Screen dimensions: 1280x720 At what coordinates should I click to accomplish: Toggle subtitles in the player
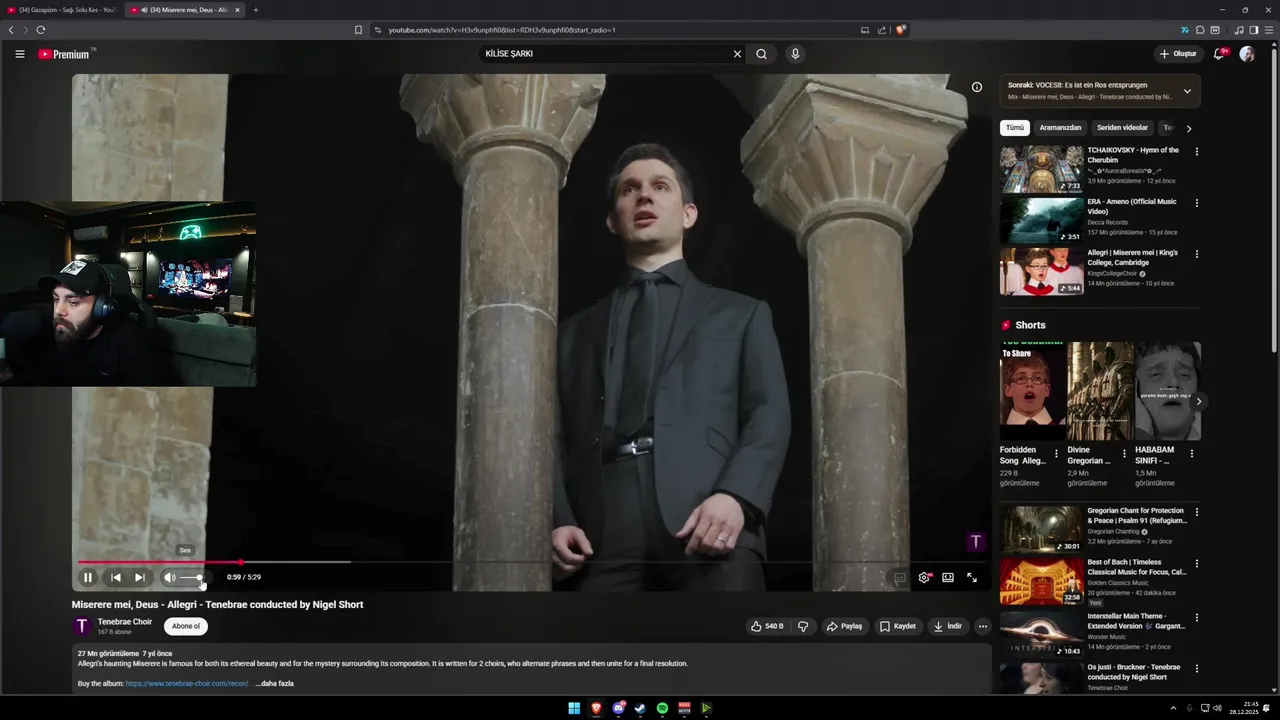pyautogui.click(x=900, y=577)
